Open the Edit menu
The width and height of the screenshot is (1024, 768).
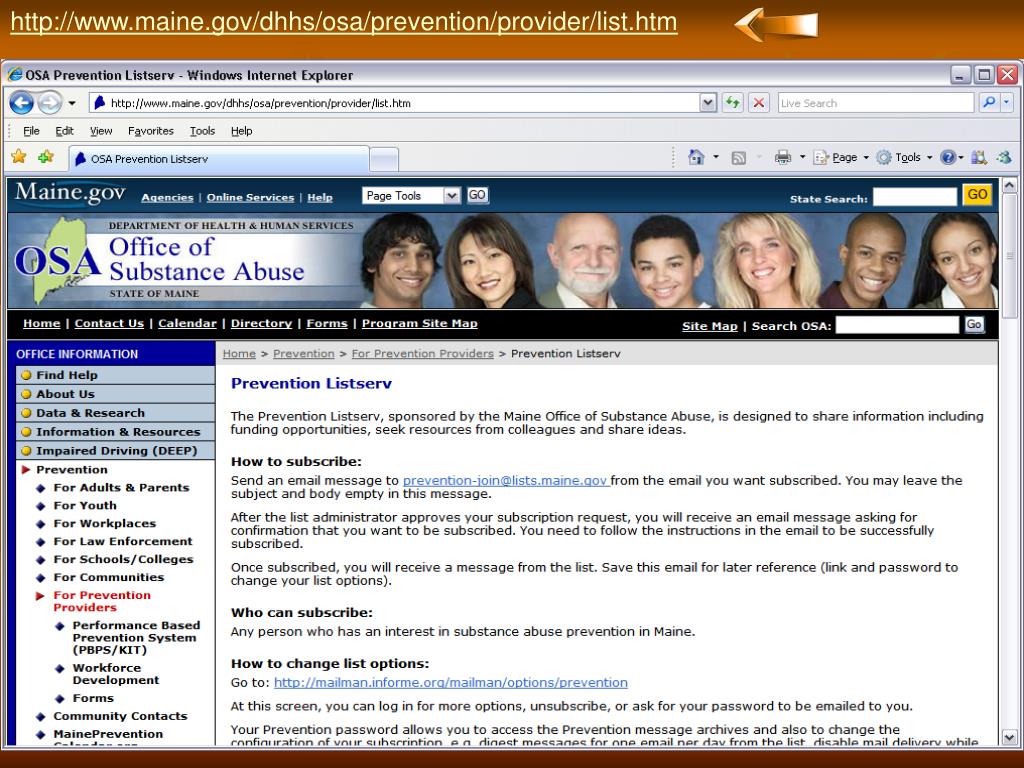pyautogui.click(x=64, y=131)
